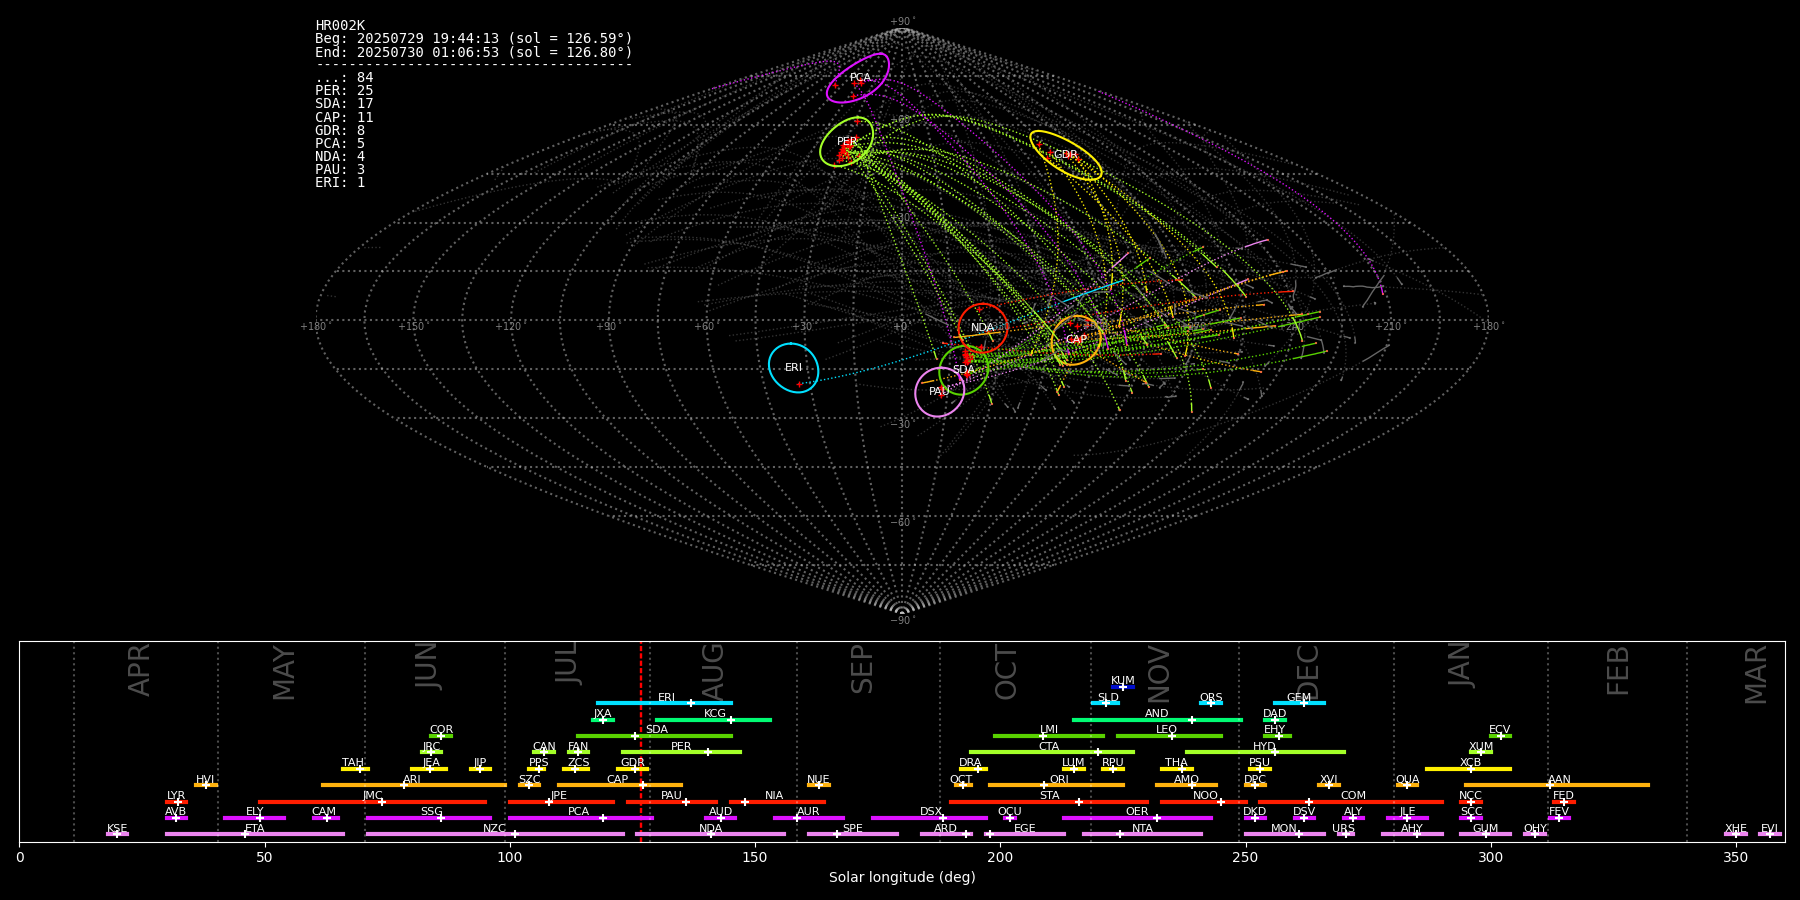Click the DEC month label
The image size is (1800, 900).
coord(1308,672)
